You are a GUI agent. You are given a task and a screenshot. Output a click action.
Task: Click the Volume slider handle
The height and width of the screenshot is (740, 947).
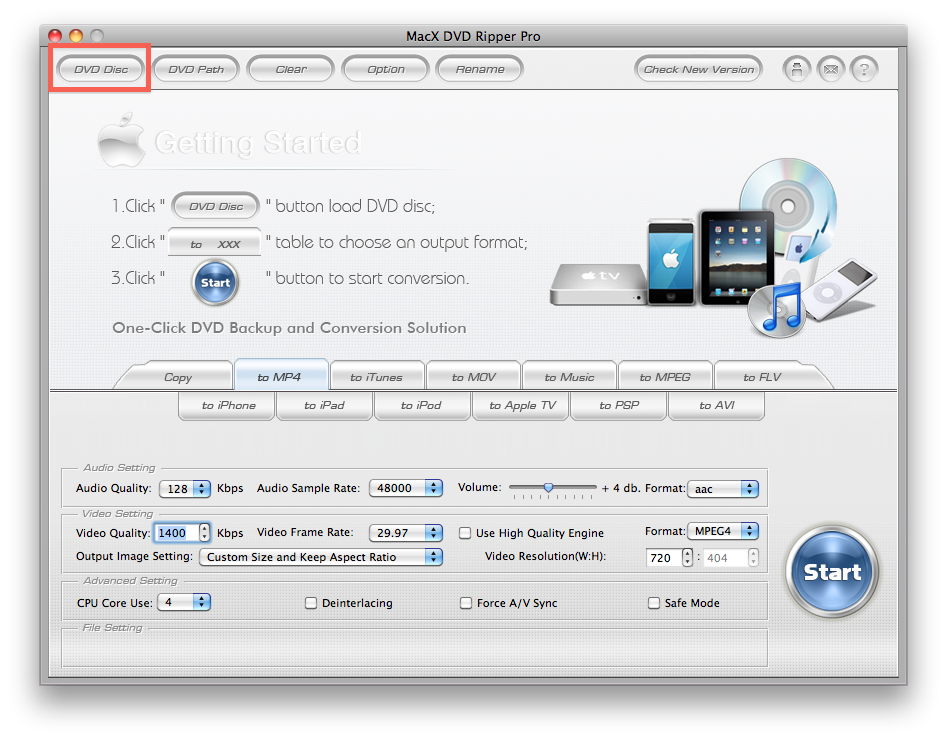548,487
